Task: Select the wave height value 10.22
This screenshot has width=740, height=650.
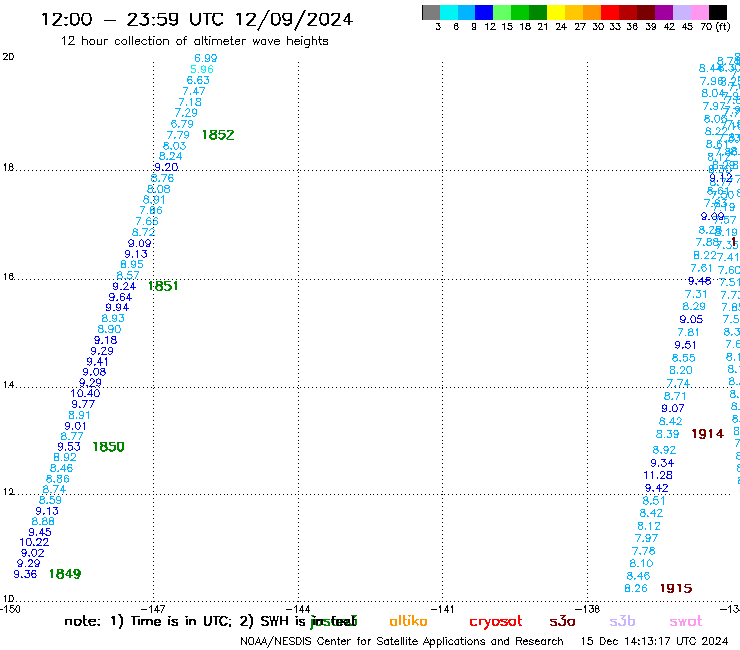Action: (x=34, y=542)
